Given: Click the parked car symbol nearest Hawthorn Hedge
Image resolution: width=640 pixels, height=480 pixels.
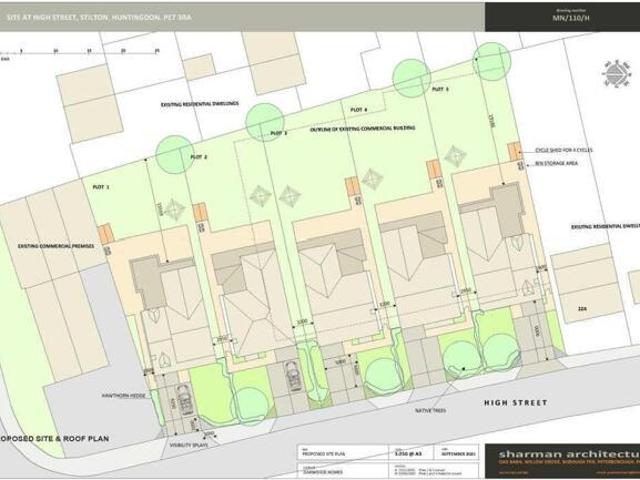Looking at the screenshot, I should pyautogui.click(x=184, y=392).
